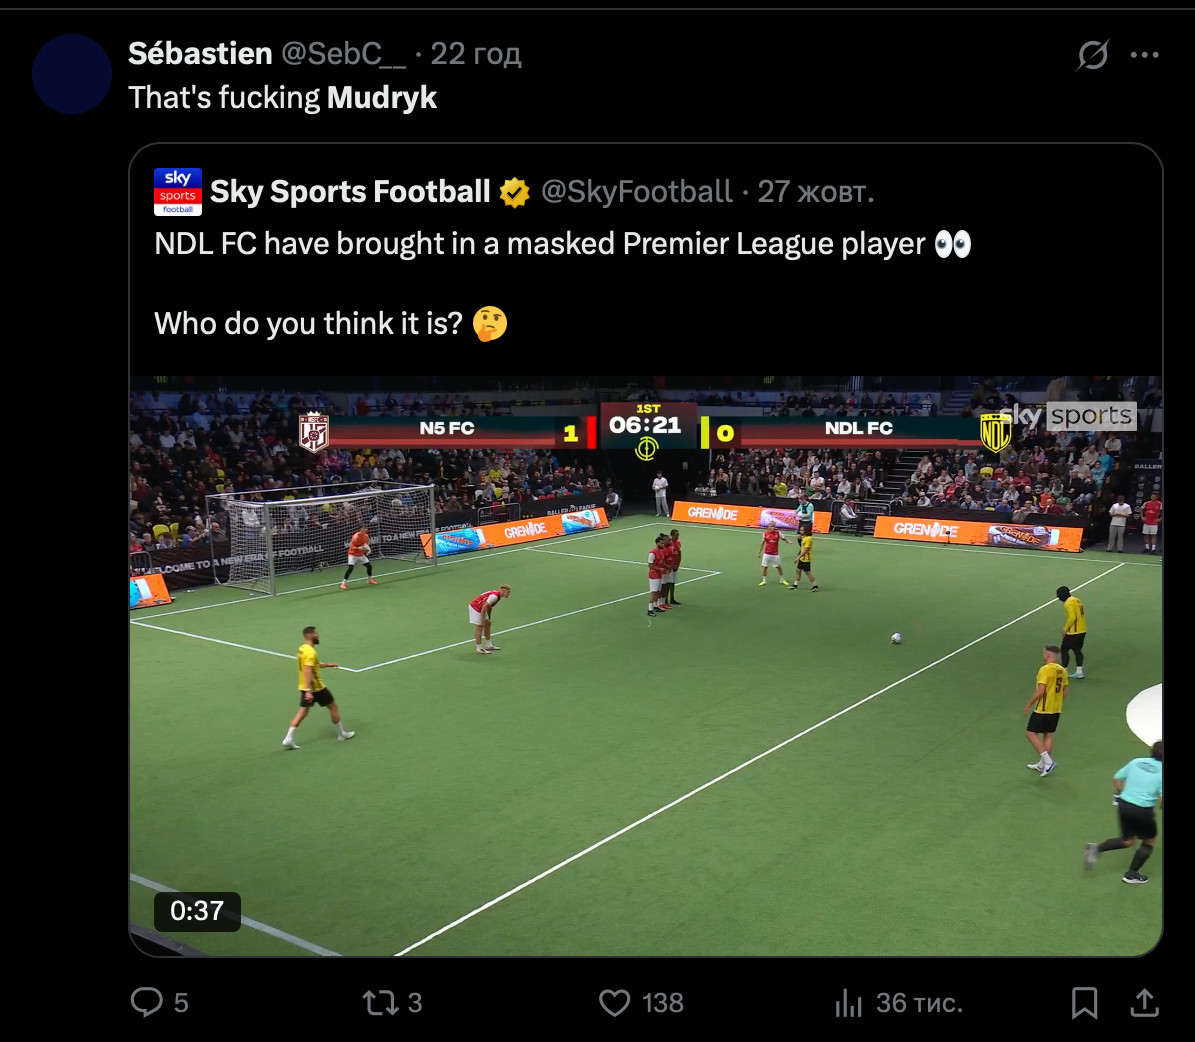This screenshot has width=1195, height=1042.
Task: Repost this tweet using the retweet icon
Action: pyautogui.click(x=379, y=1002)
